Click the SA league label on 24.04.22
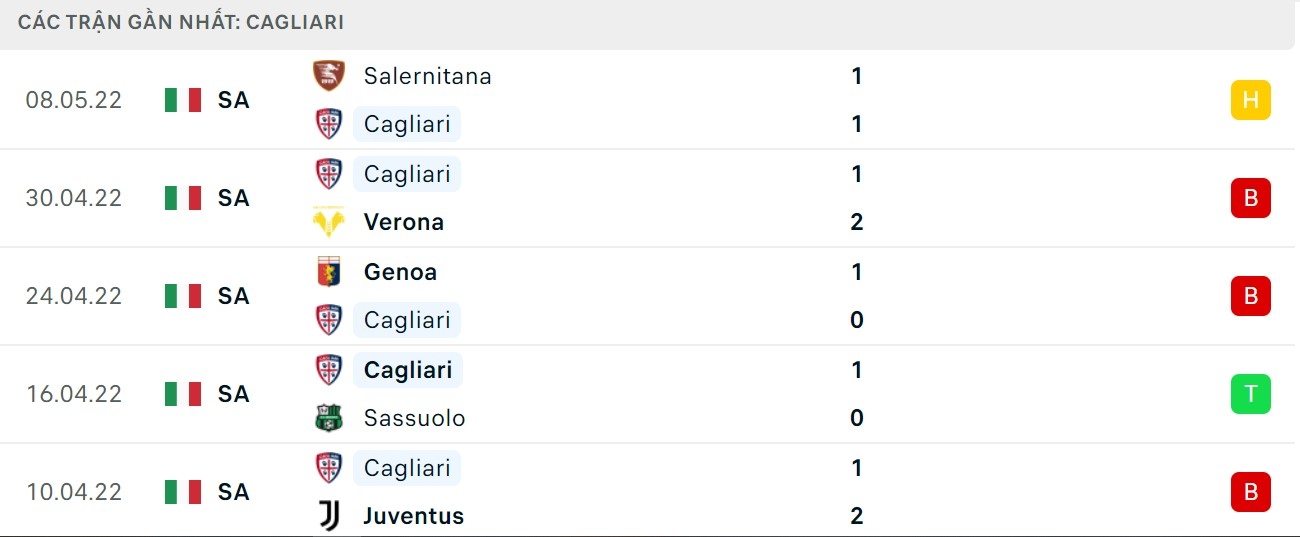The height and width of the screenshot is (537, 1300). click(x=233, y=296)
